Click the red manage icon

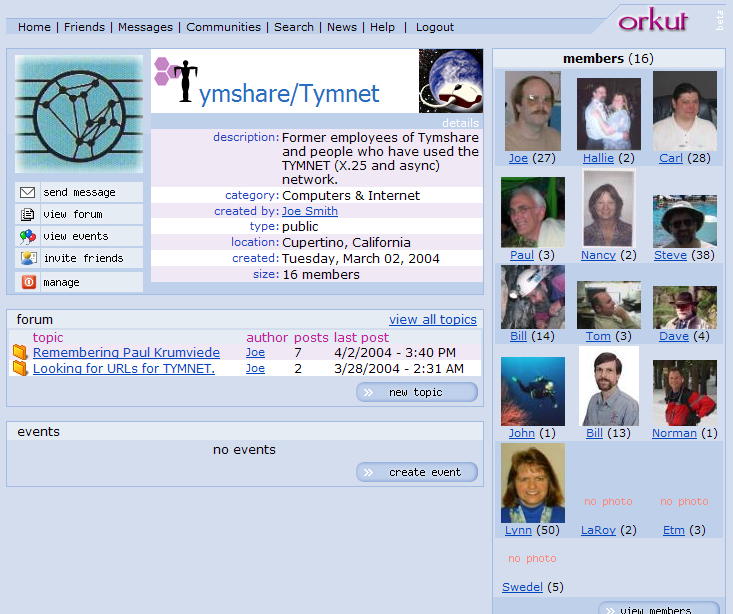pos(29,282)
